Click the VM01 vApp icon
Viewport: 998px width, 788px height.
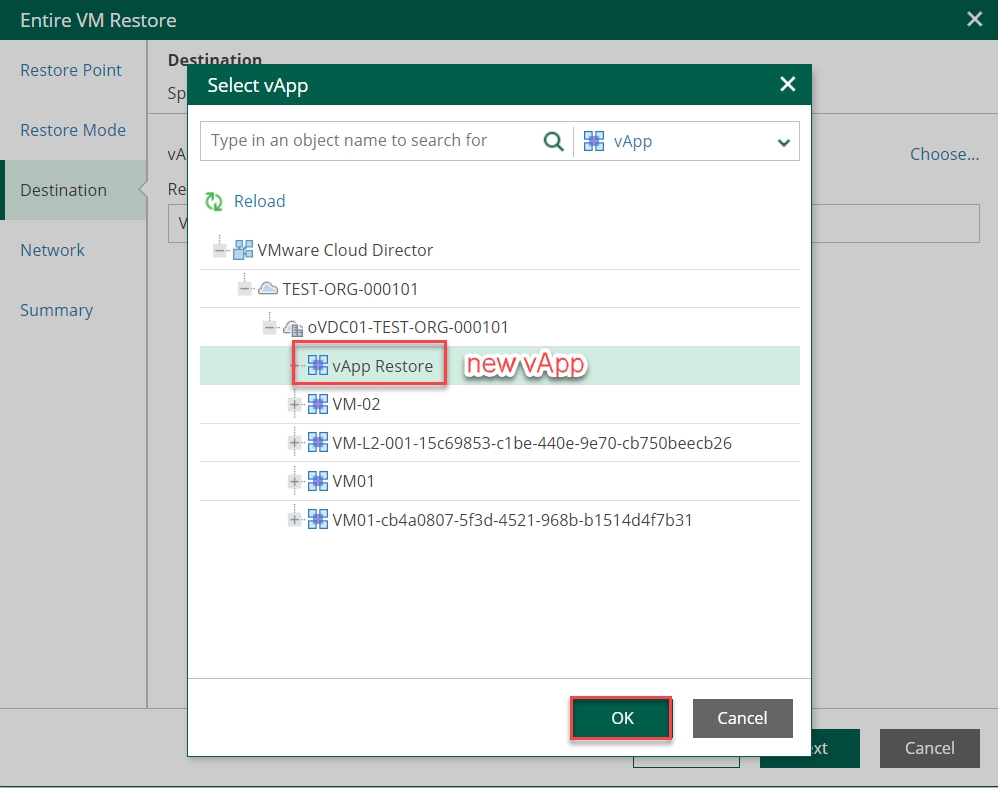[x=318, y=481]
